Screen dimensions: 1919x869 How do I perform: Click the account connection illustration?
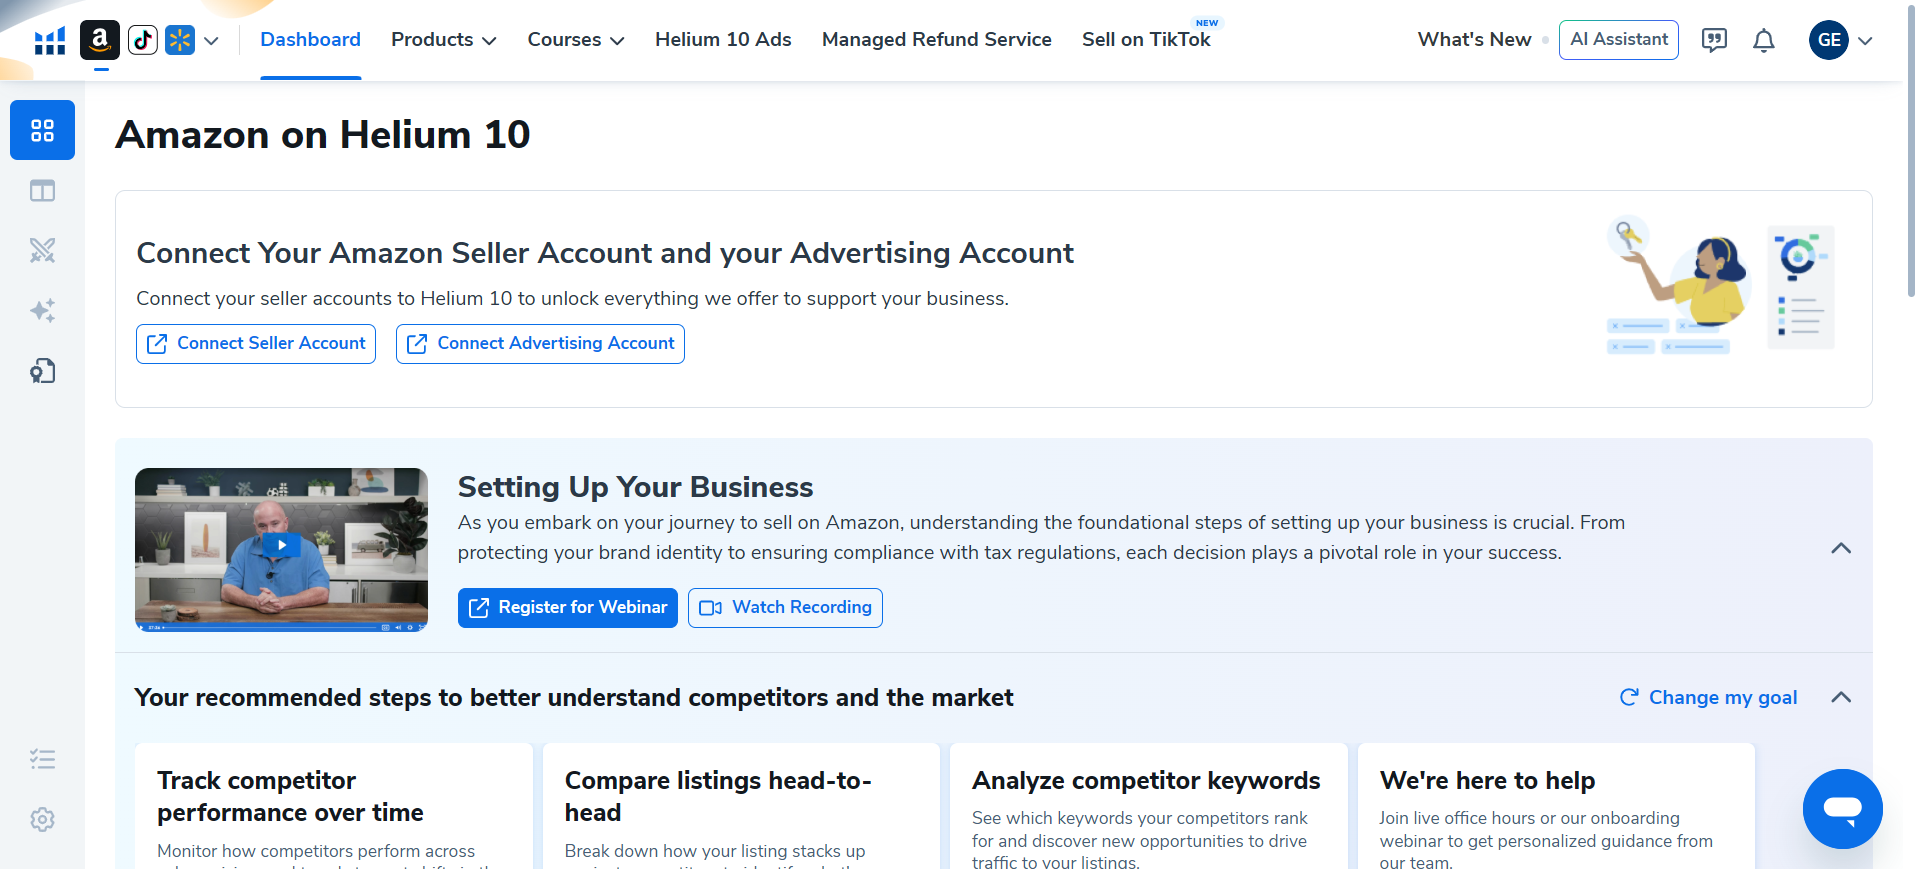[1720, 286]
